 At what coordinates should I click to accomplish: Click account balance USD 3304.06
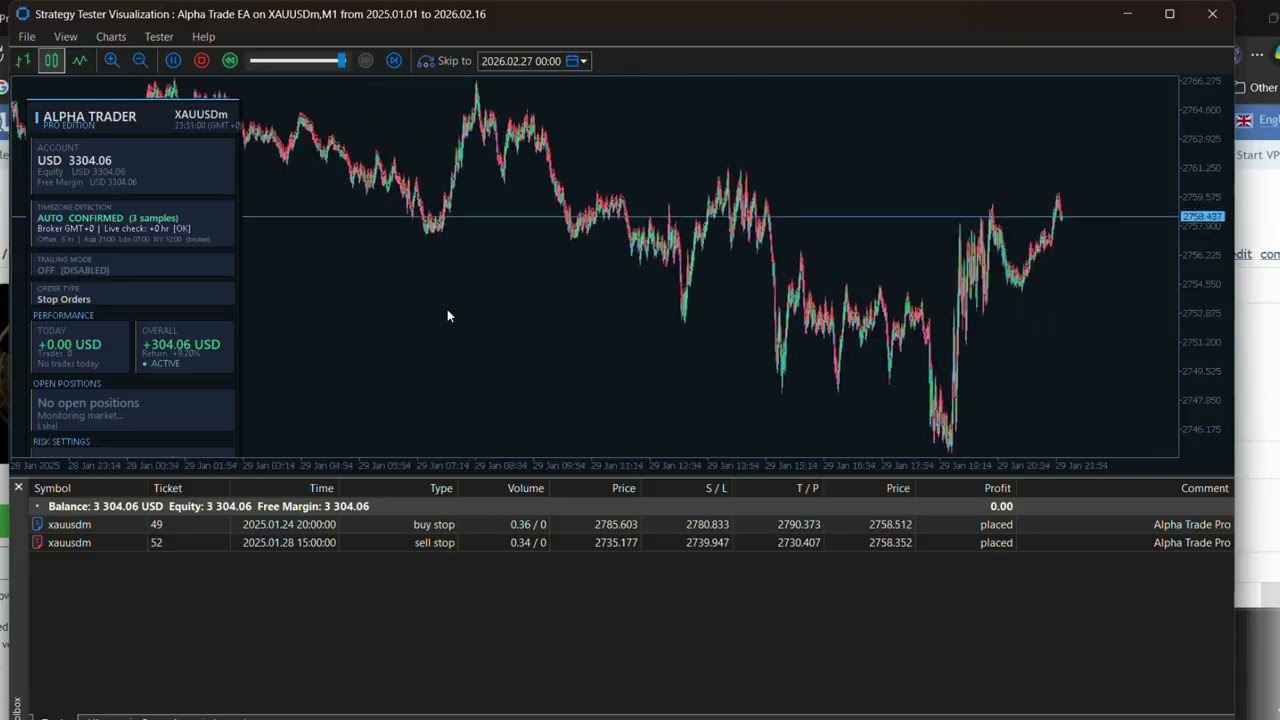[74, 160]
